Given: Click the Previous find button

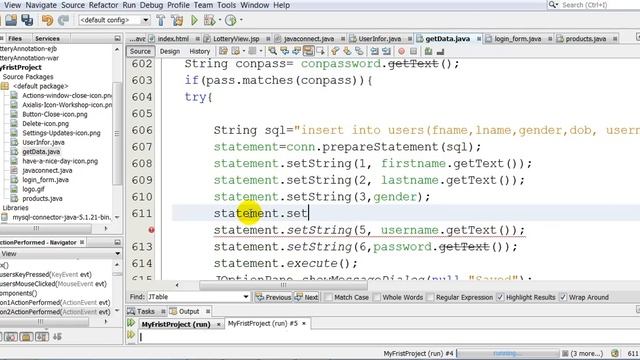Looking at the screenshot, I should point(273,297).
